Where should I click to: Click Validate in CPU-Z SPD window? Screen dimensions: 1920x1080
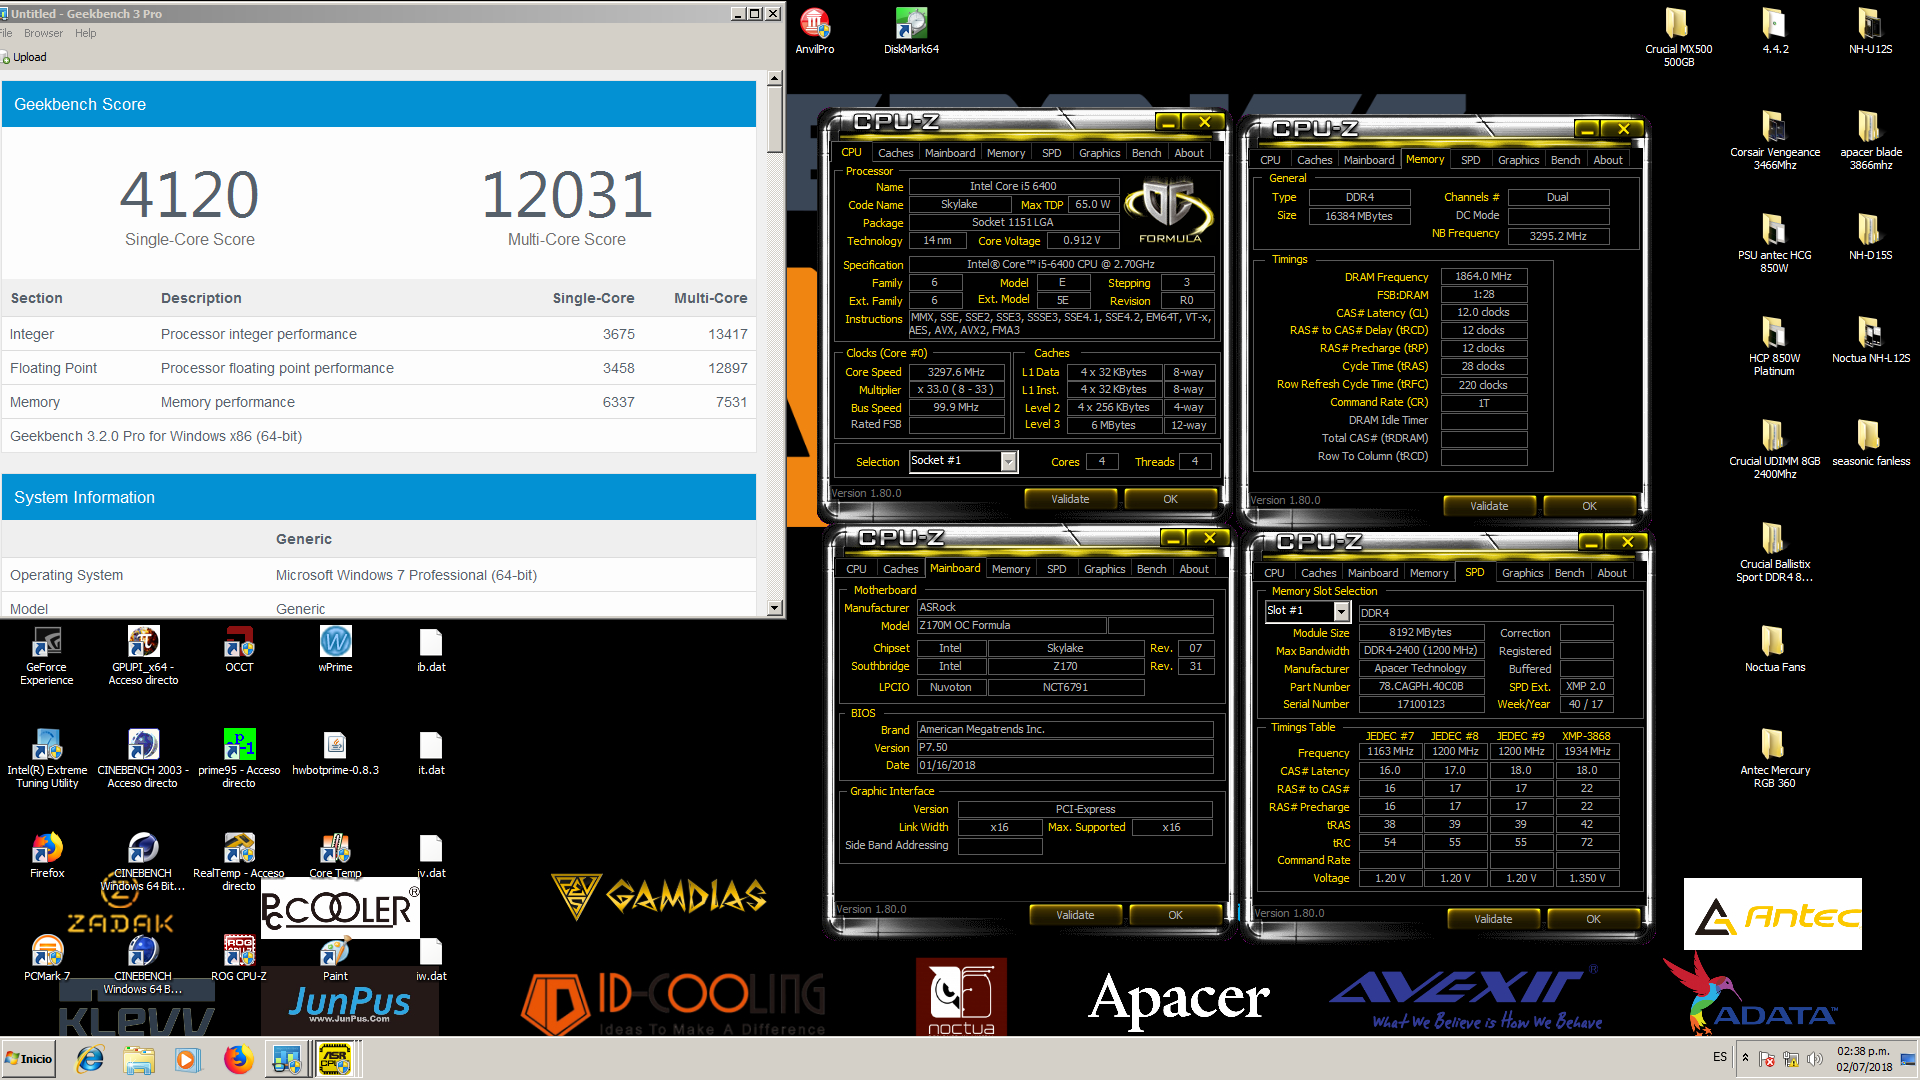pos(1493,919)
